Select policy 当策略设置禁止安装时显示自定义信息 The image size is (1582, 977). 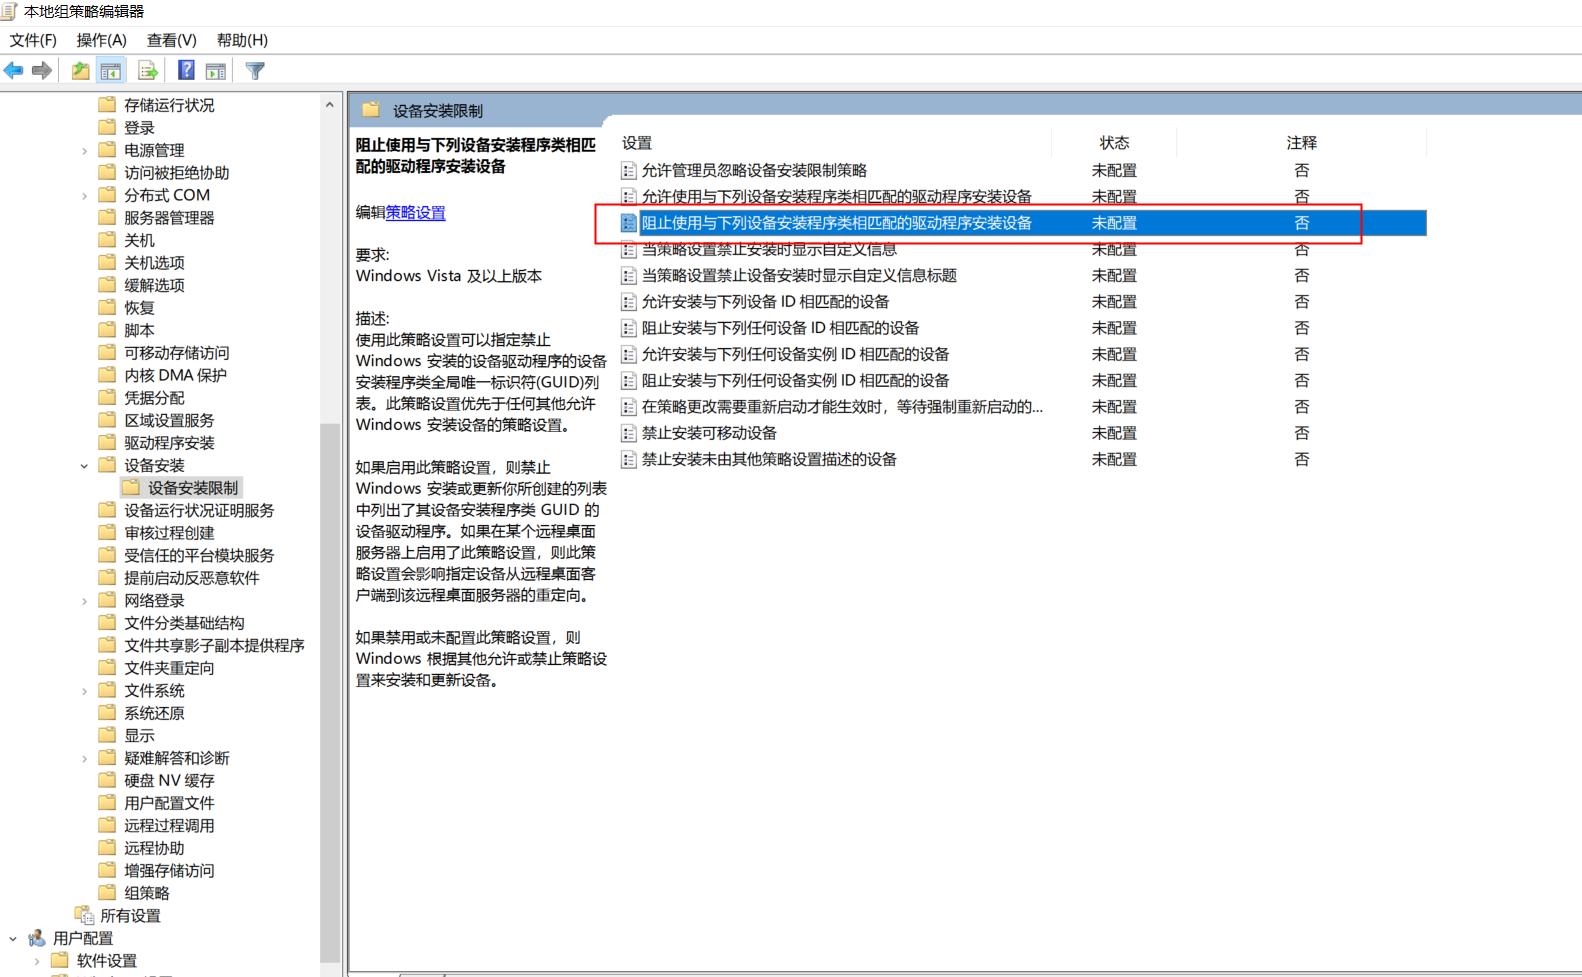click(769, 249)
